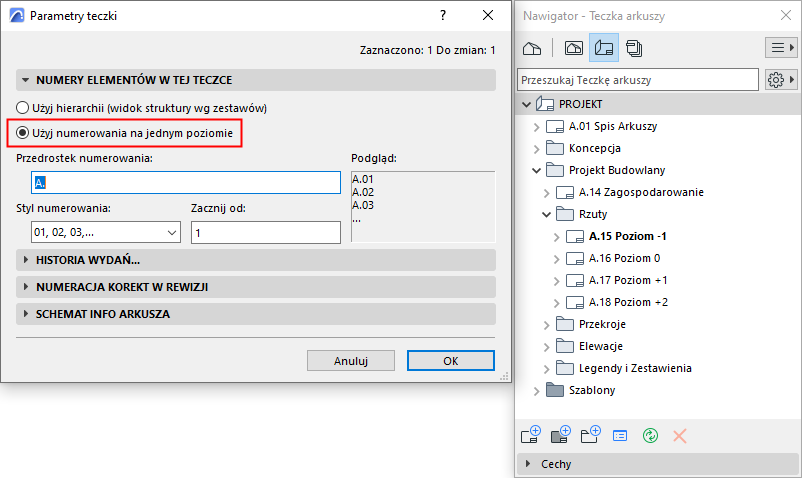Open Project Map in Navigator
The width and height of the screenshot is (802, 478).
click(532, 49)
